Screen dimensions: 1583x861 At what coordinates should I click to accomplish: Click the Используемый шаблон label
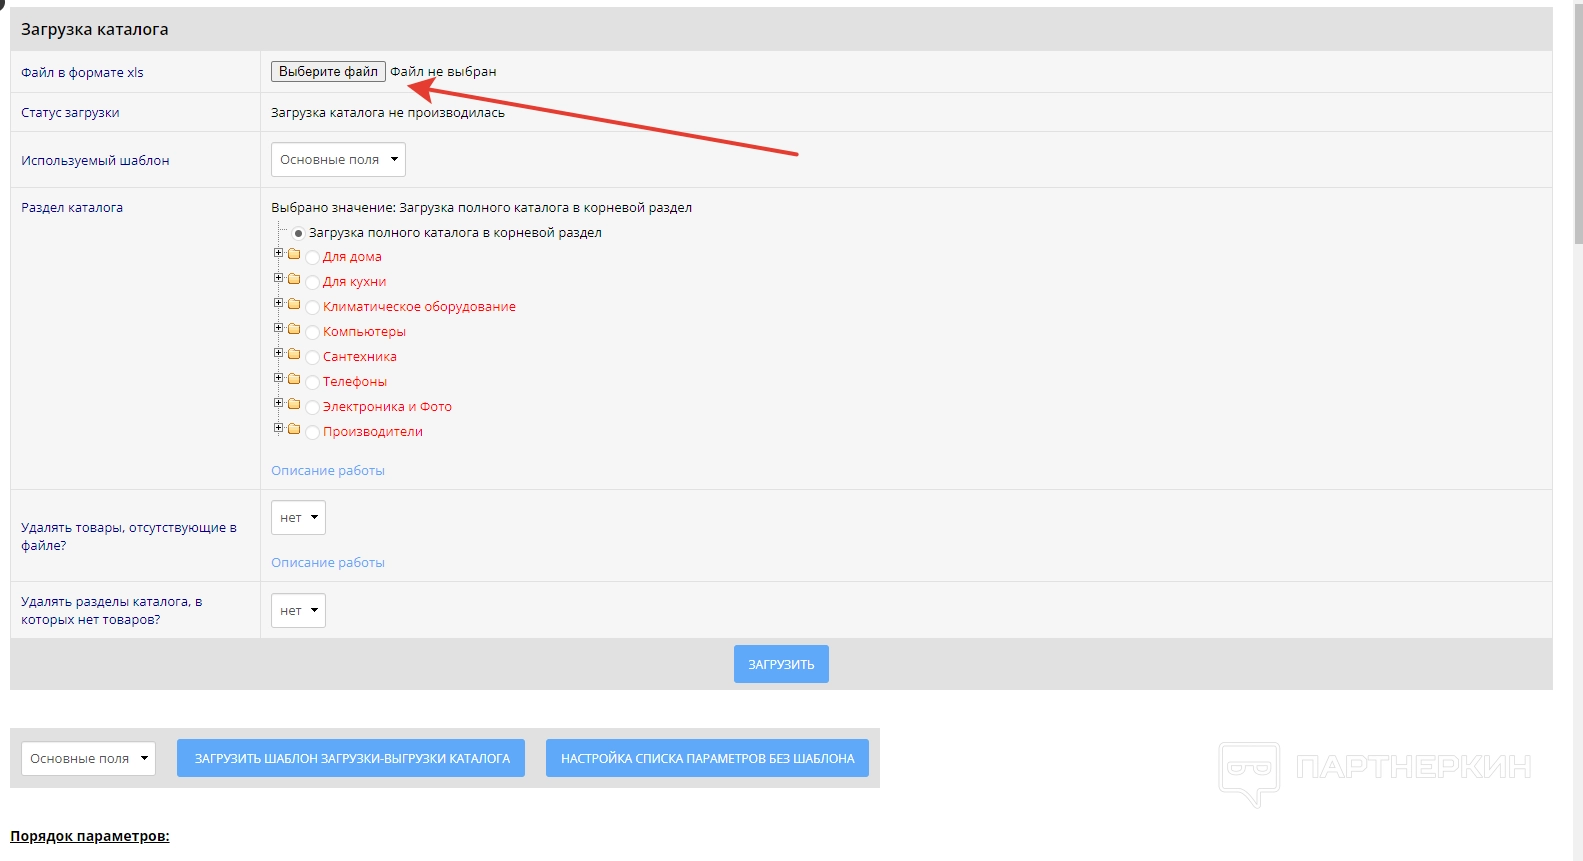95,160
